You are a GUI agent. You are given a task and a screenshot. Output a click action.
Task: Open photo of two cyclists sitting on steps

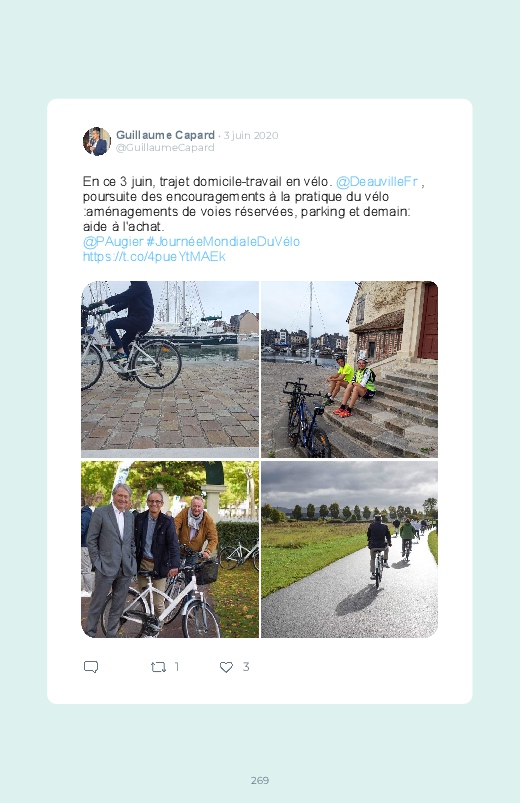point(349,369)
